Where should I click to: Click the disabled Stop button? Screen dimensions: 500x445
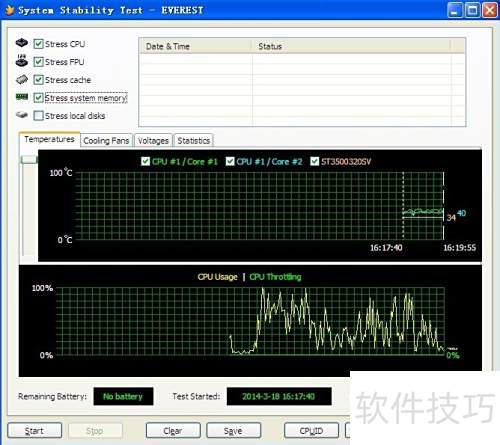click(95, 431)
